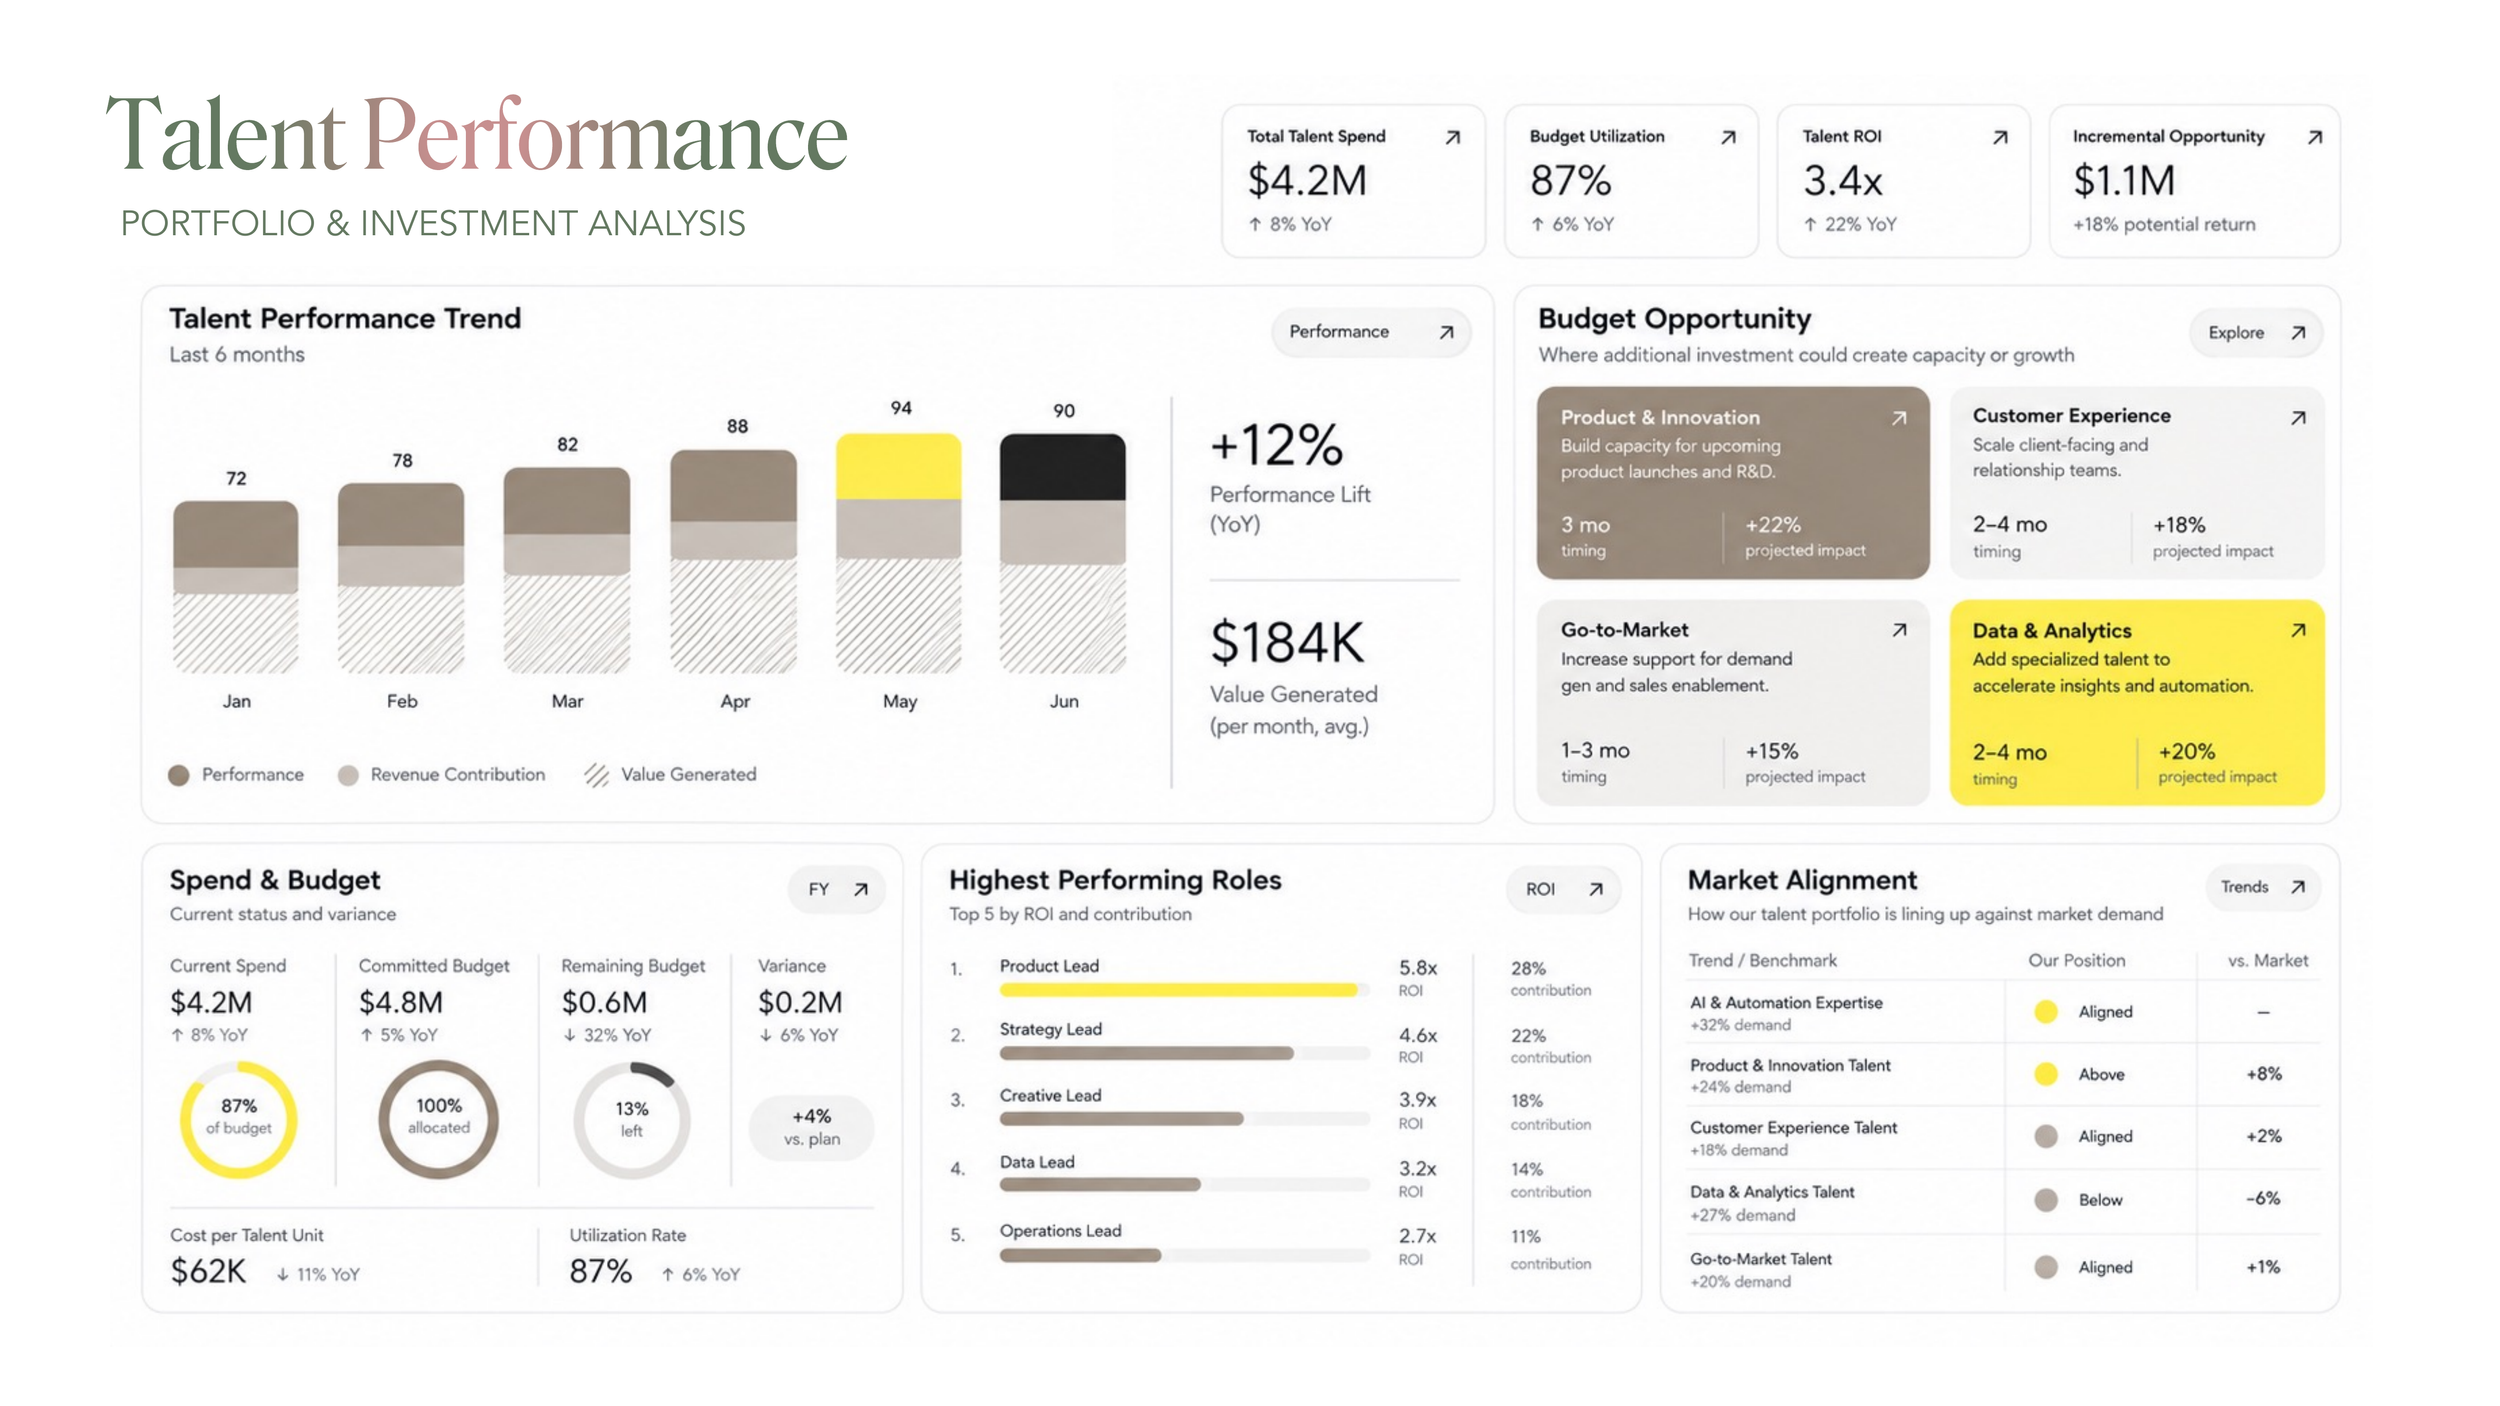This screenshot has height=1406, width=2500.
Task: Open the Talent ROI card arrow
Action: pos(1999,137)
